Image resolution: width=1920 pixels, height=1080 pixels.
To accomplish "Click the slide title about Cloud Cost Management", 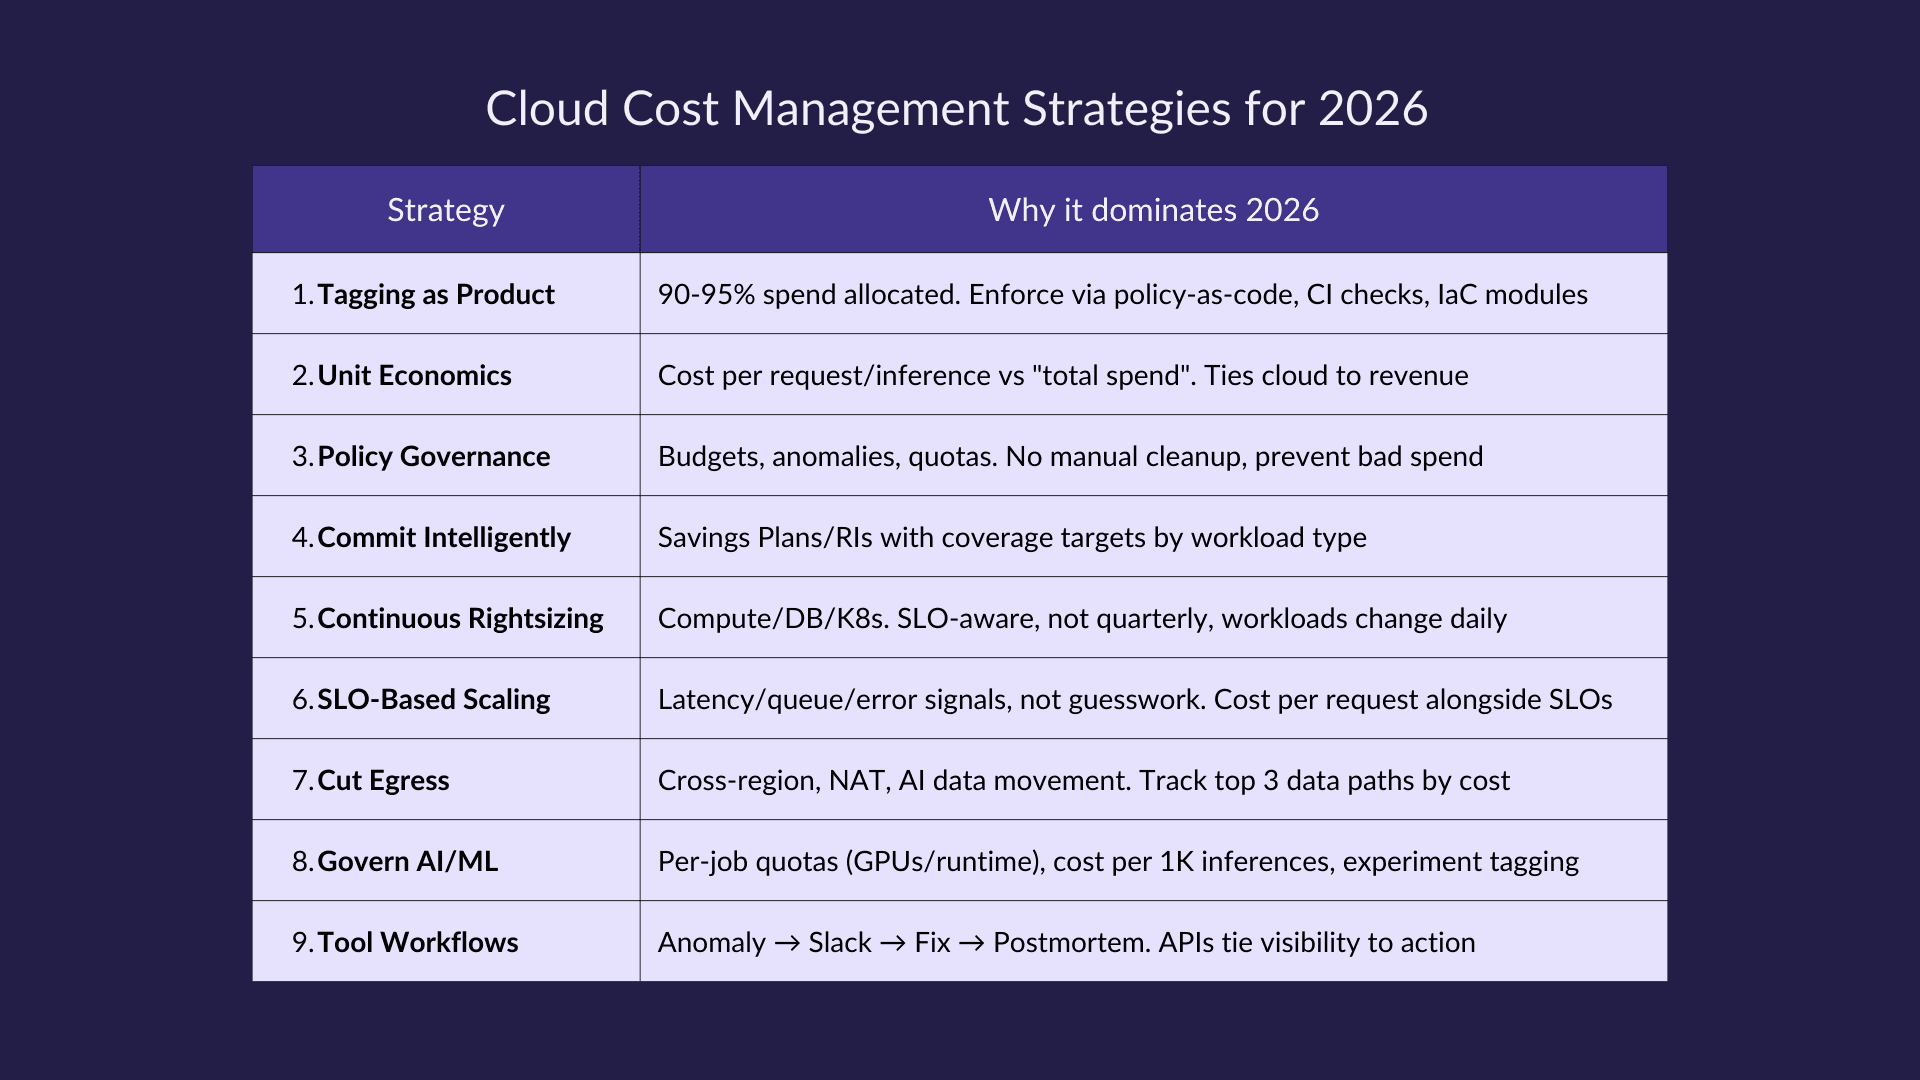I will coord(956,108).
